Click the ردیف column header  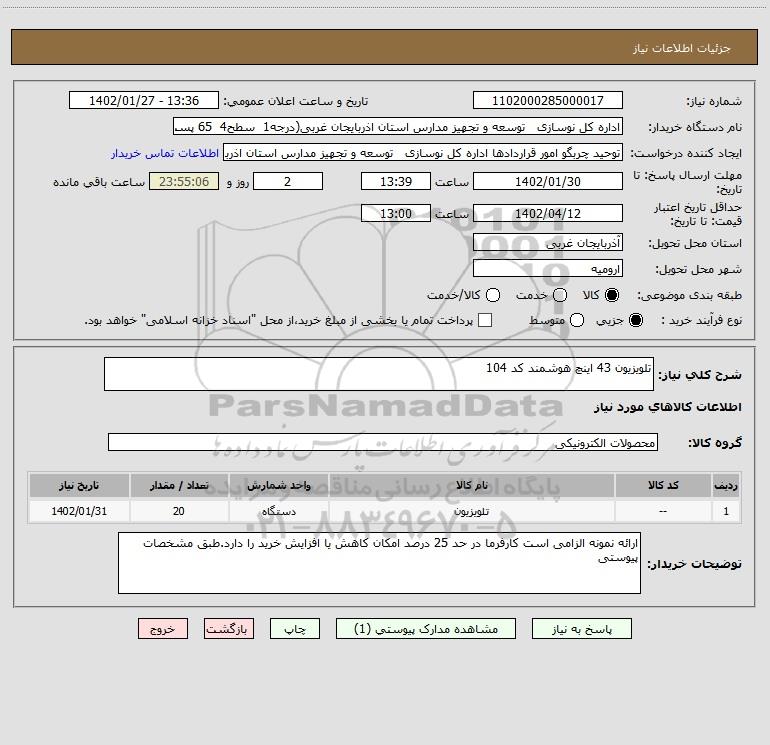click(726, 485)
